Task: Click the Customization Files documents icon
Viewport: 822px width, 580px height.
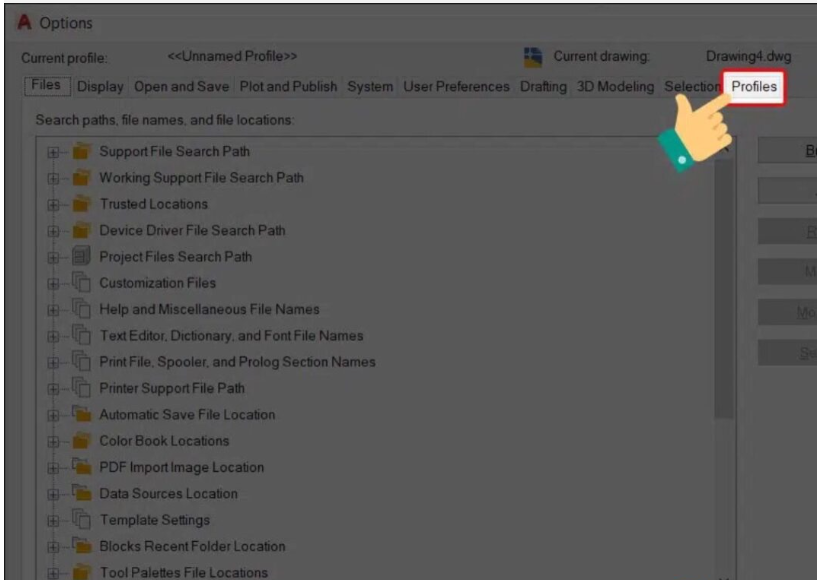Action: tap(81, 283)
